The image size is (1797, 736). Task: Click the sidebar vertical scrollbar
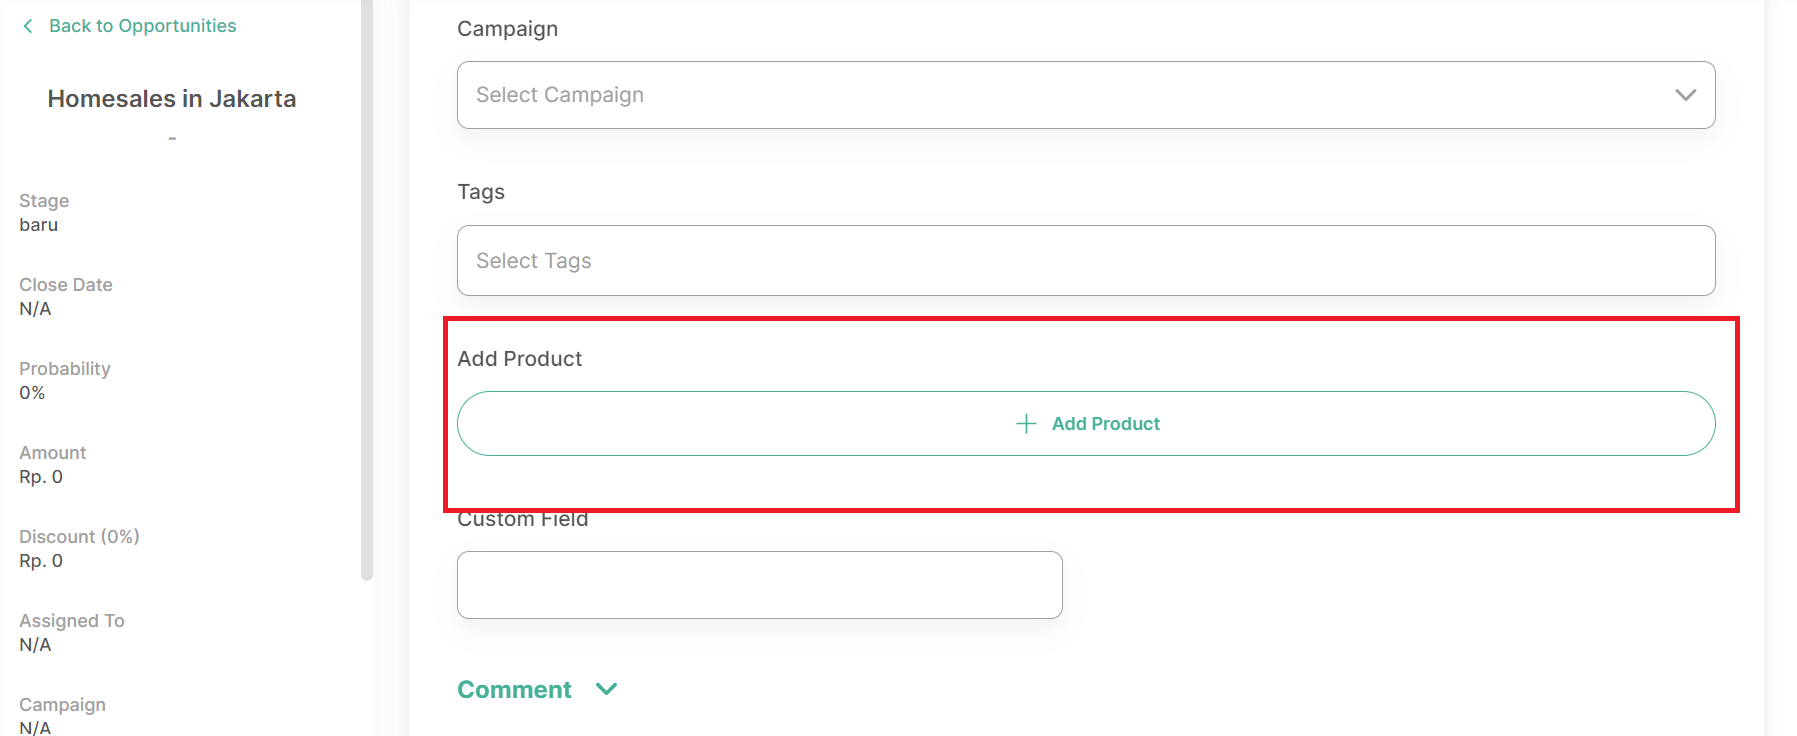pyautogui.click(x=367, y=290)
